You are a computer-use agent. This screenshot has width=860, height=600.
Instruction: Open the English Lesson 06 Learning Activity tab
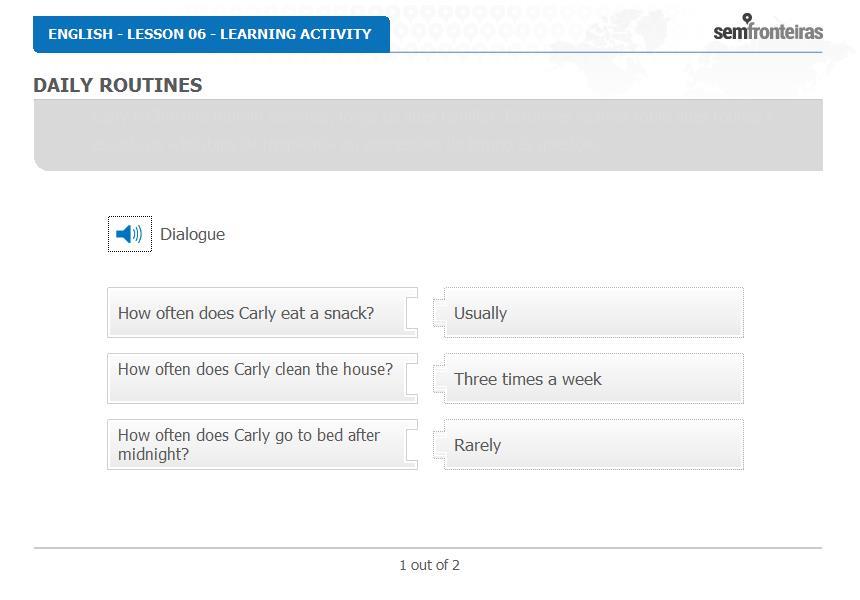[x=211, y=34]
